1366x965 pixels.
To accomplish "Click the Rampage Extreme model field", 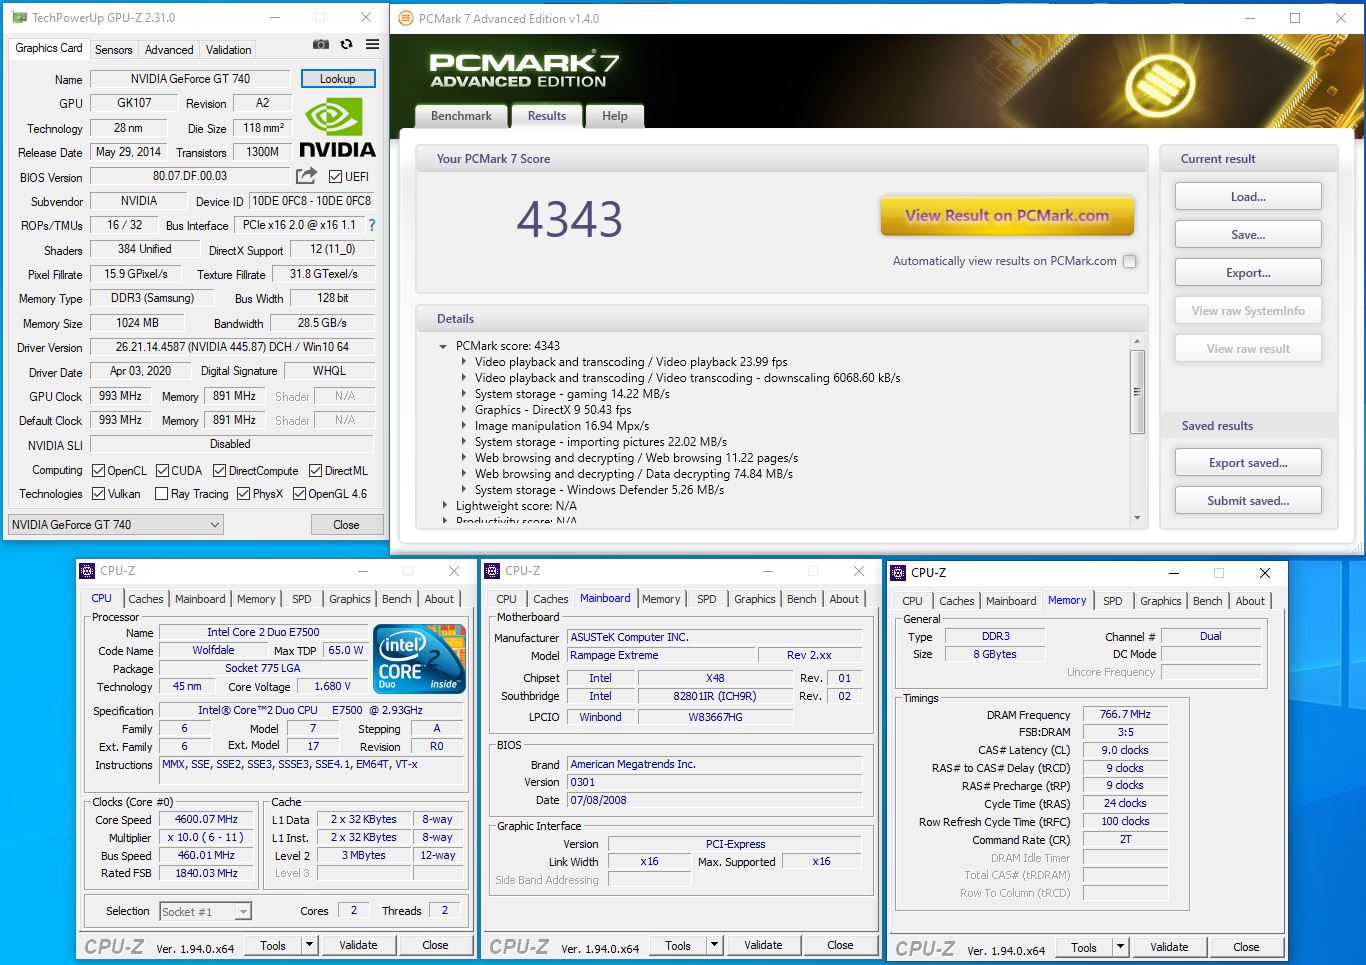I will coord(661,655).
